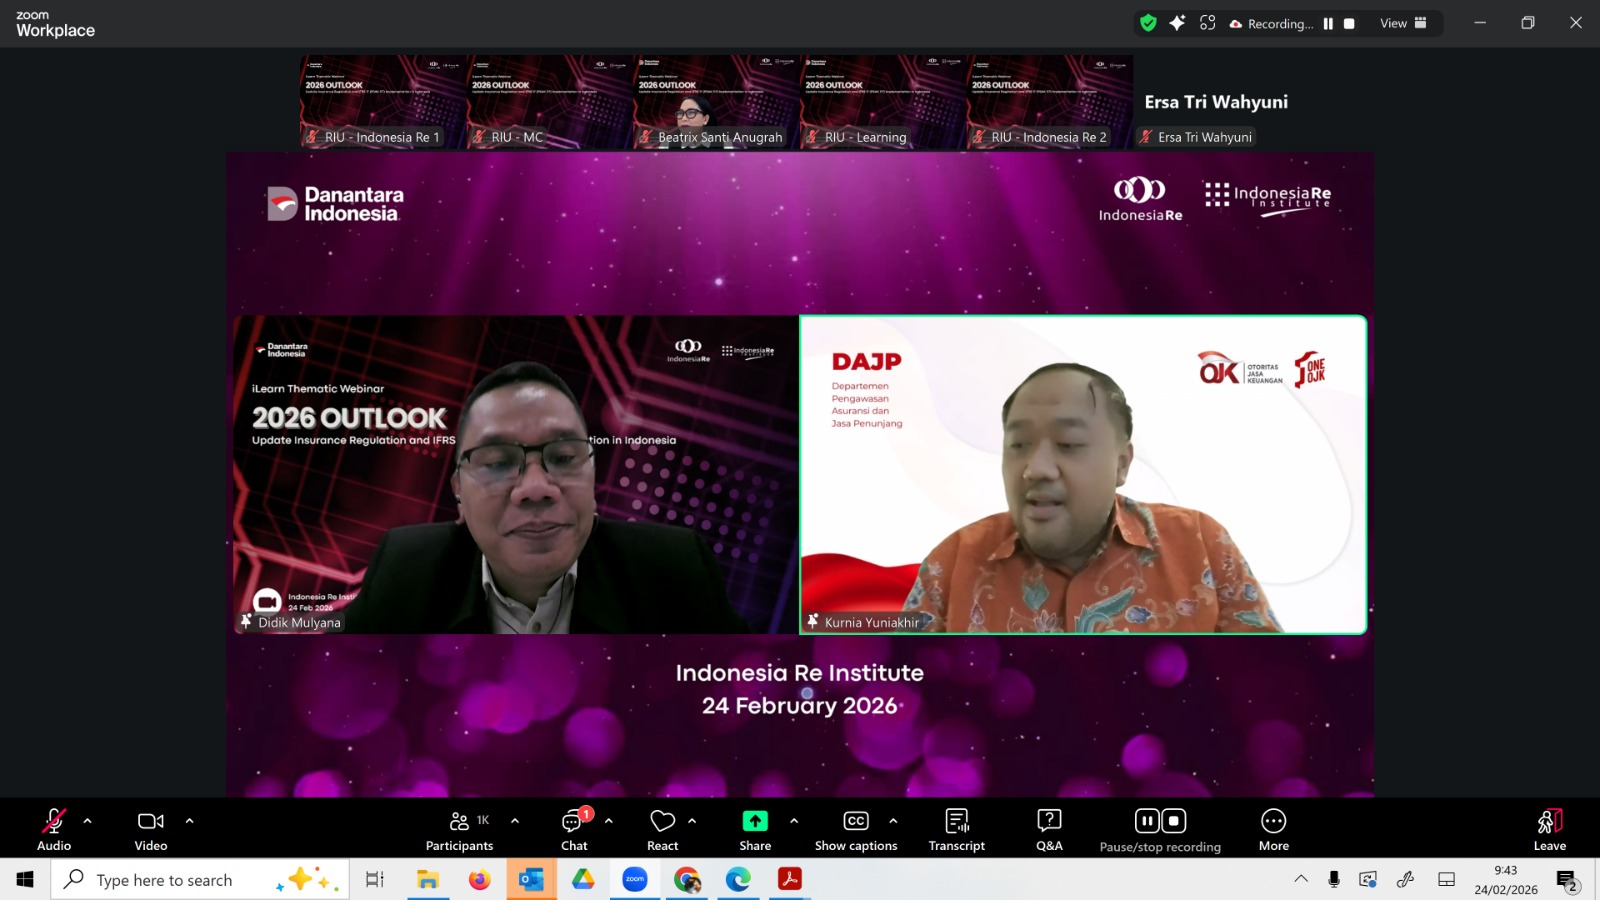Viewport: 1600px width, 900px height.
Task: Select Beatrix Santi Anugrah's video thumbnail
Action: 716,103
